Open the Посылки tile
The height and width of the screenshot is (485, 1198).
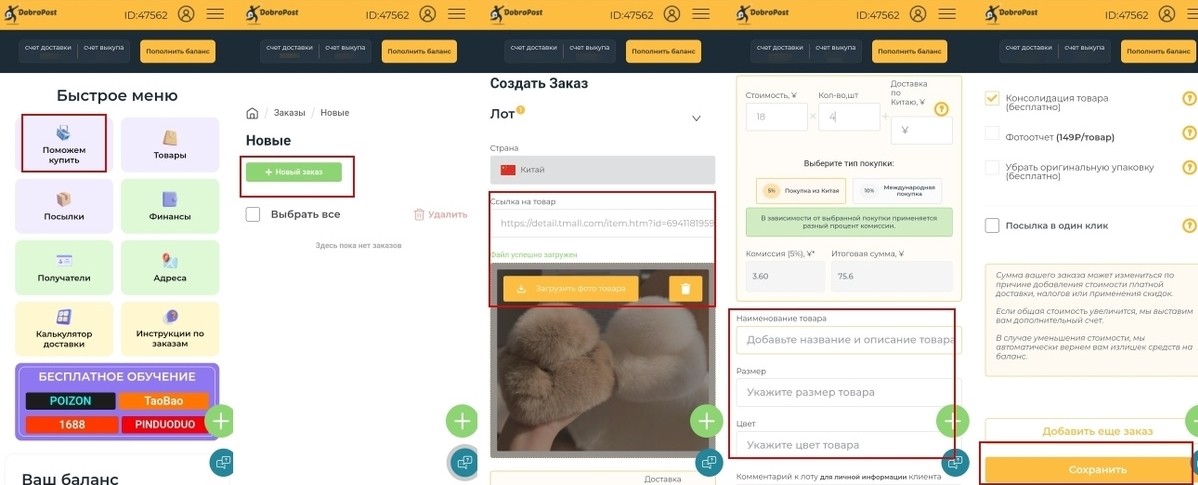pos(64,206)
